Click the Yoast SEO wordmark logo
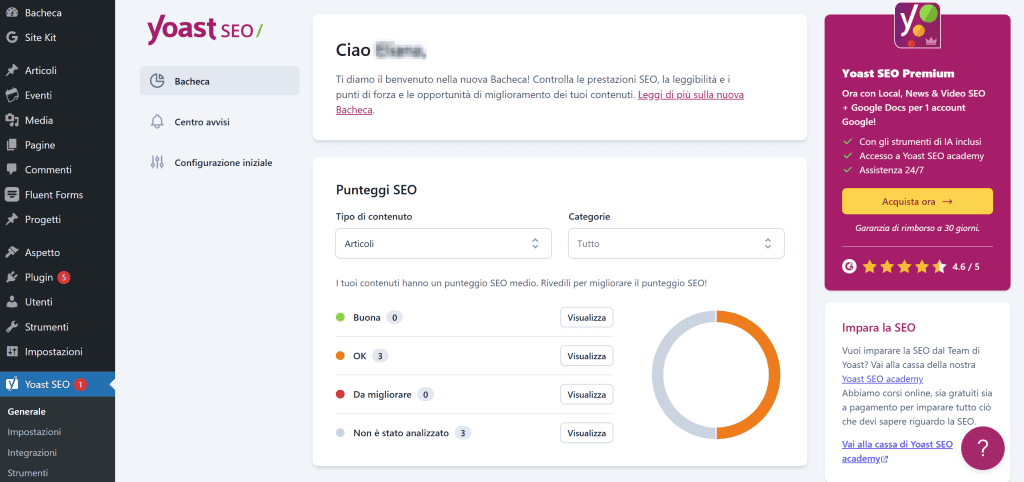The width and height of the screenshot is (1024, 482). click(204, 31)
